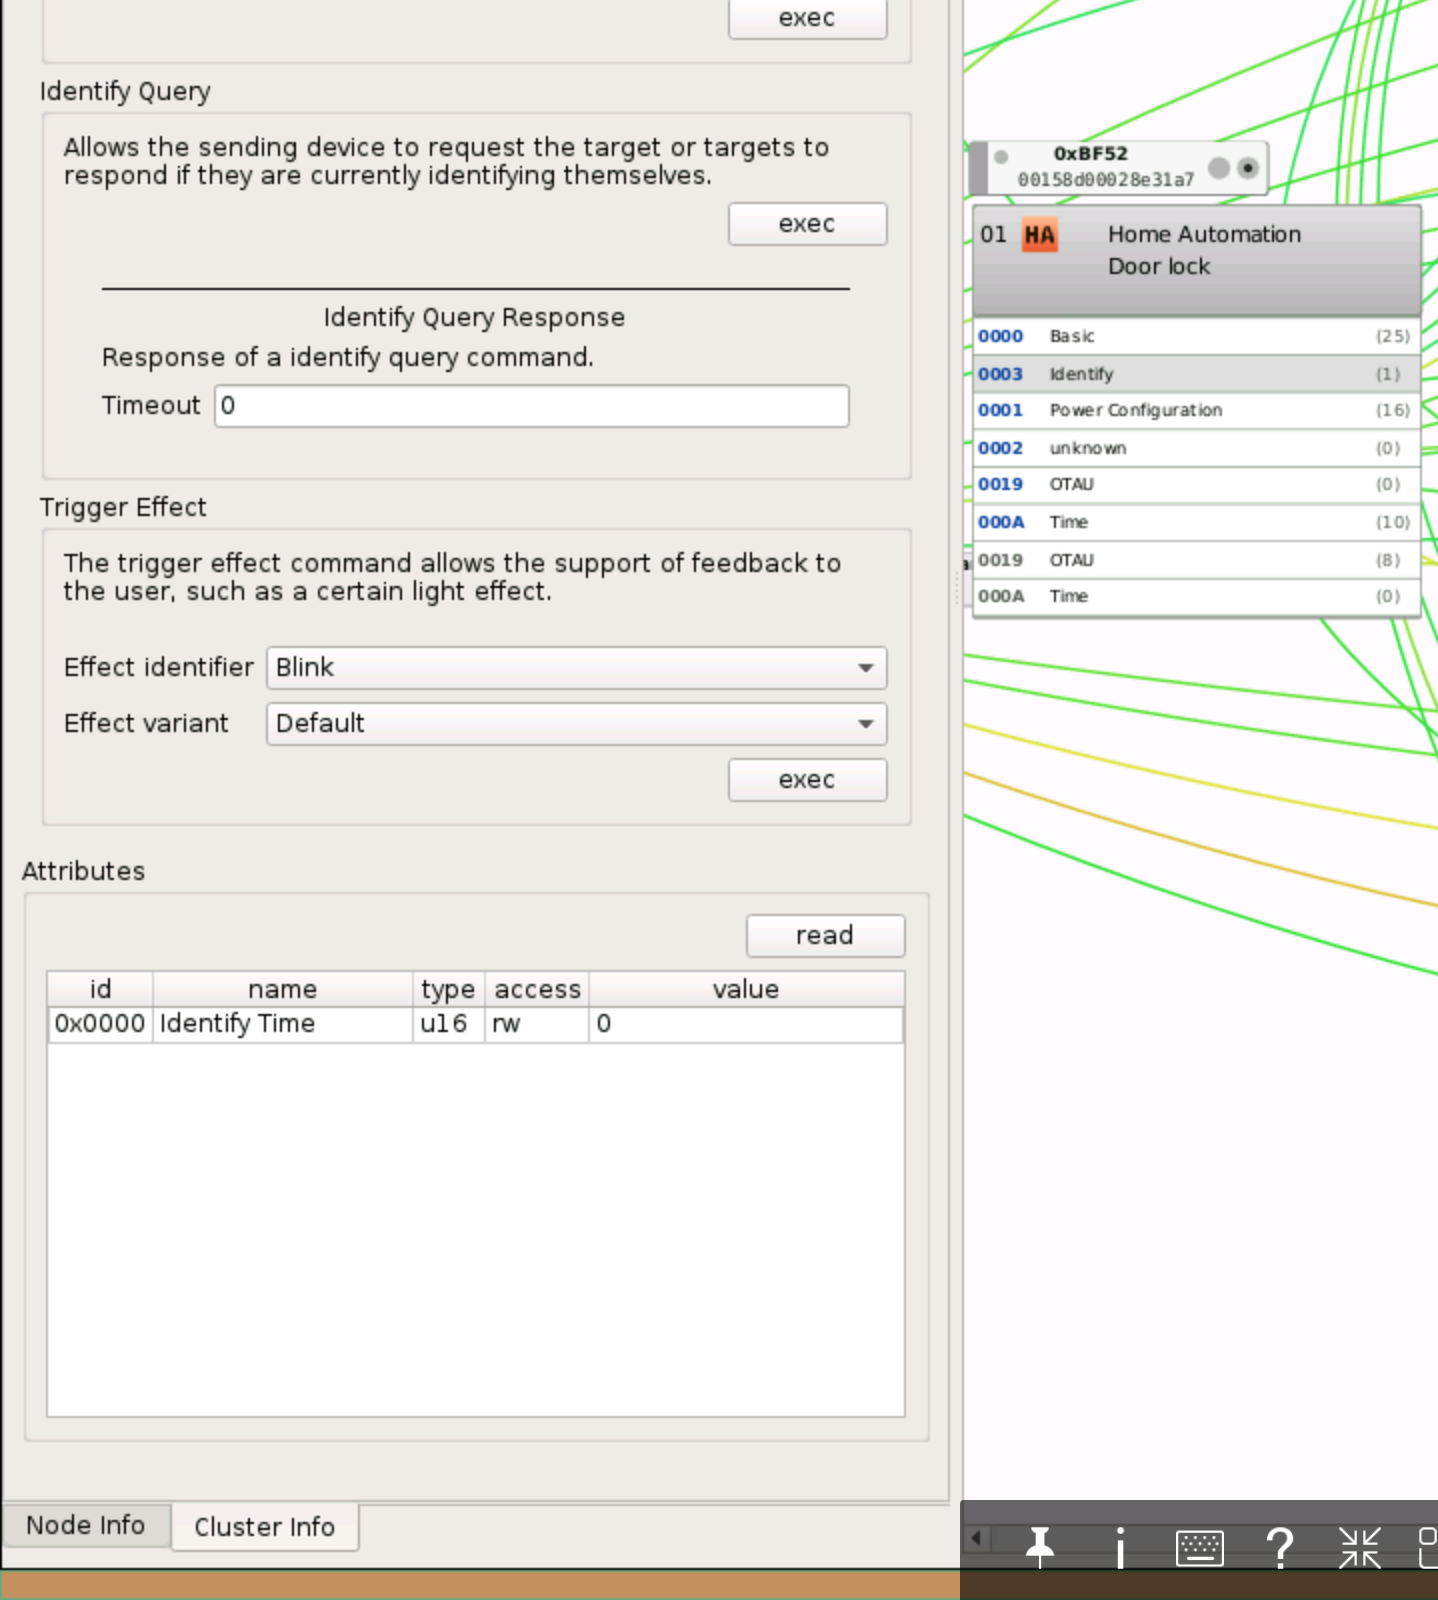The image size is (1438, 1600).
Task: Execute the Identify Query command
Action: tap(807, 224)
